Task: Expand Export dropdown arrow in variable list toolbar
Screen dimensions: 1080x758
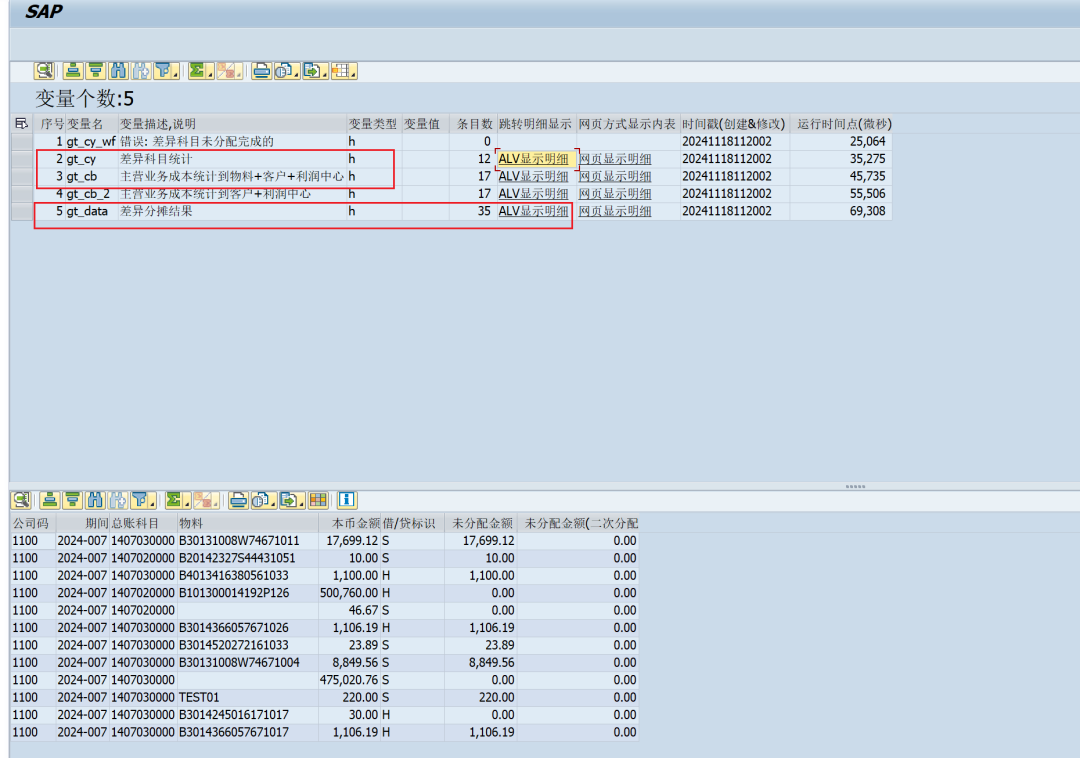Action: tap(325, 75)
